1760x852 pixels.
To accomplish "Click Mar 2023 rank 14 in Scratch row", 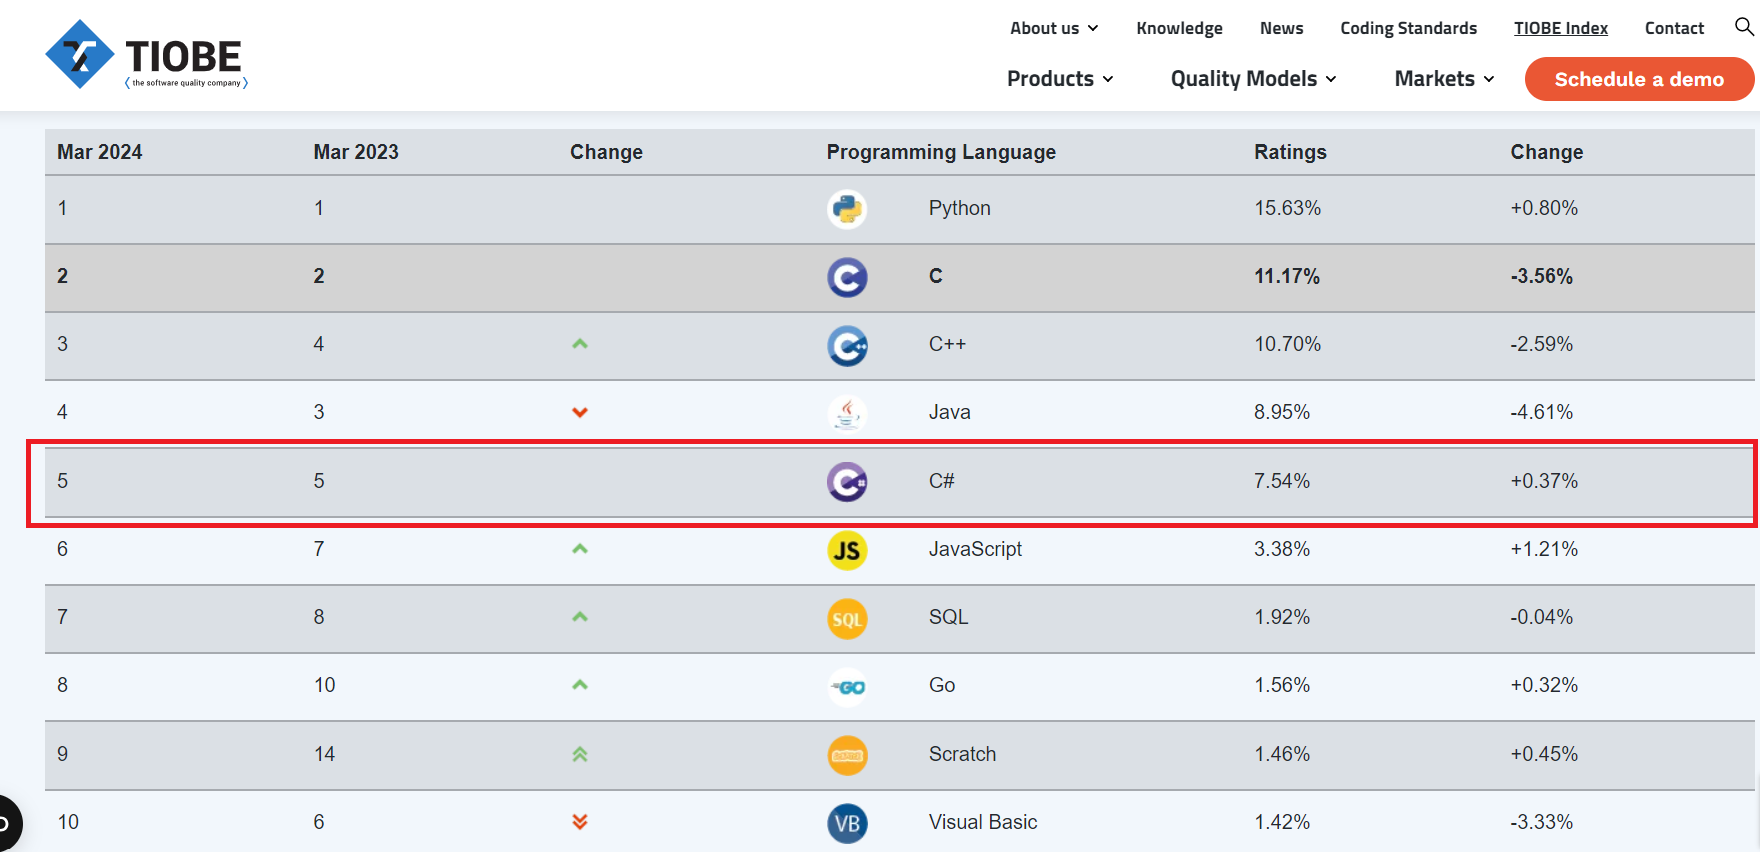I will click(324, 754).
